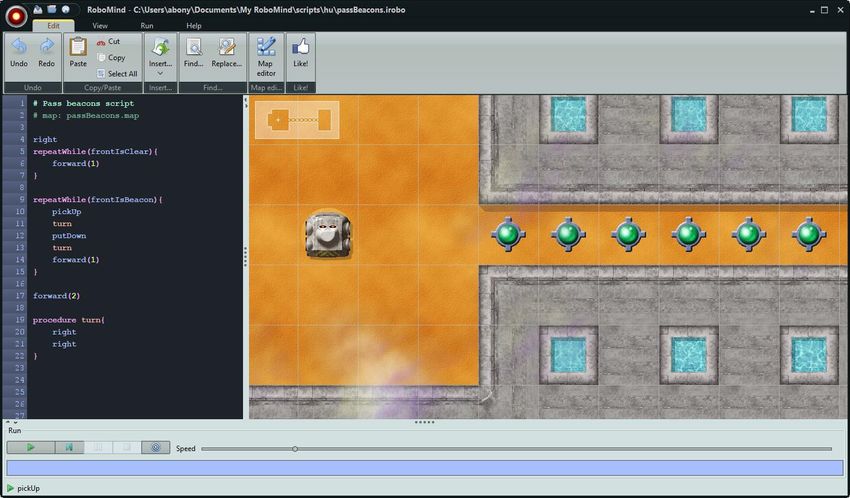Open the Help ribbon tab
850x498 pixels.
(x=194, y=25)
